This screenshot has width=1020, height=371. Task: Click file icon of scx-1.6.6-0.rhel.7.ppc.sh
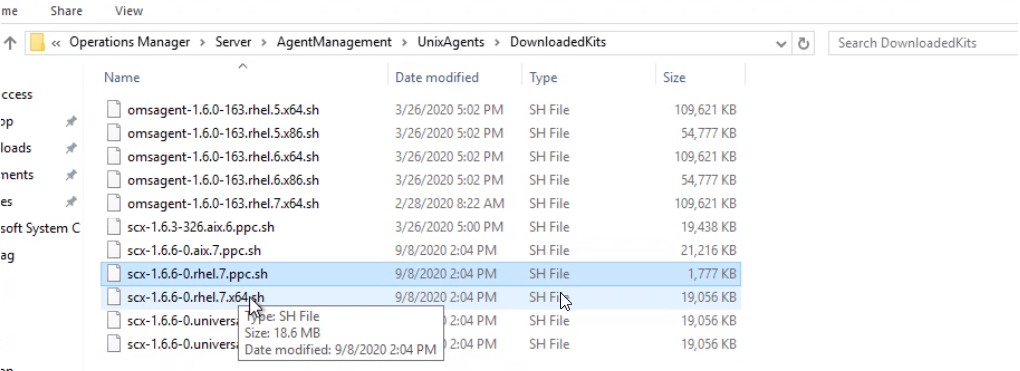click(x=114, y=274)
